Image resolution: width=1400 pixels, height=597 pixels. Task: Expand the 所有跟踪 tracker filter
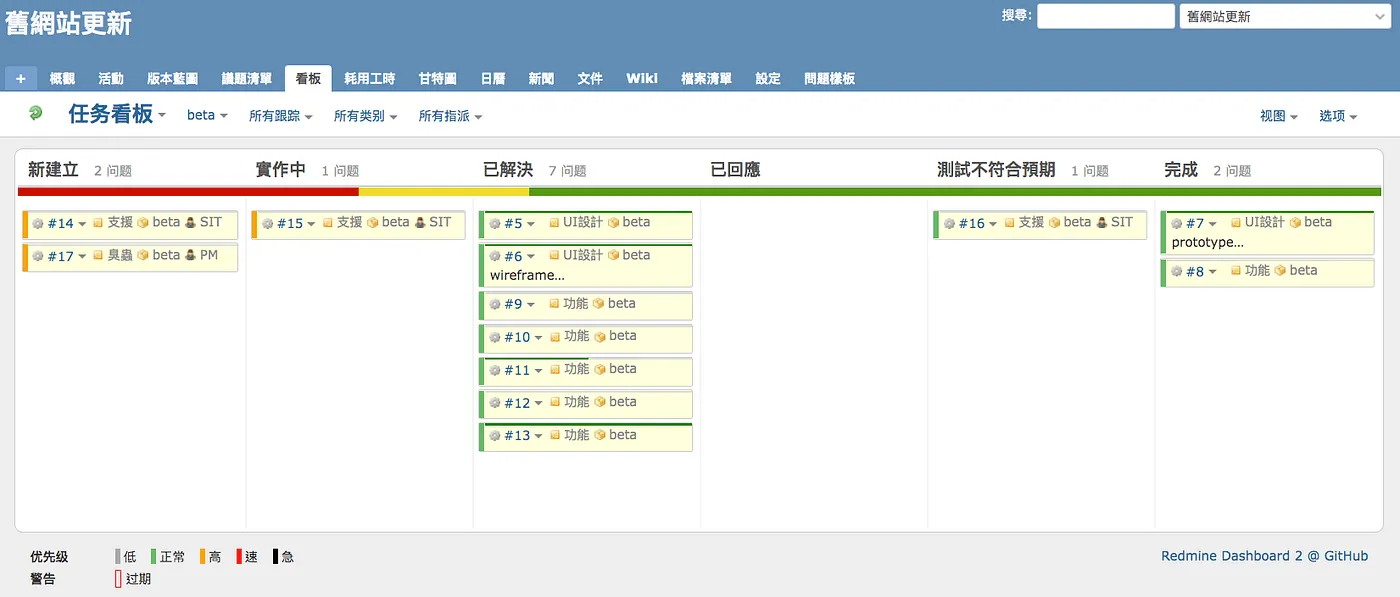pos(281,116)
